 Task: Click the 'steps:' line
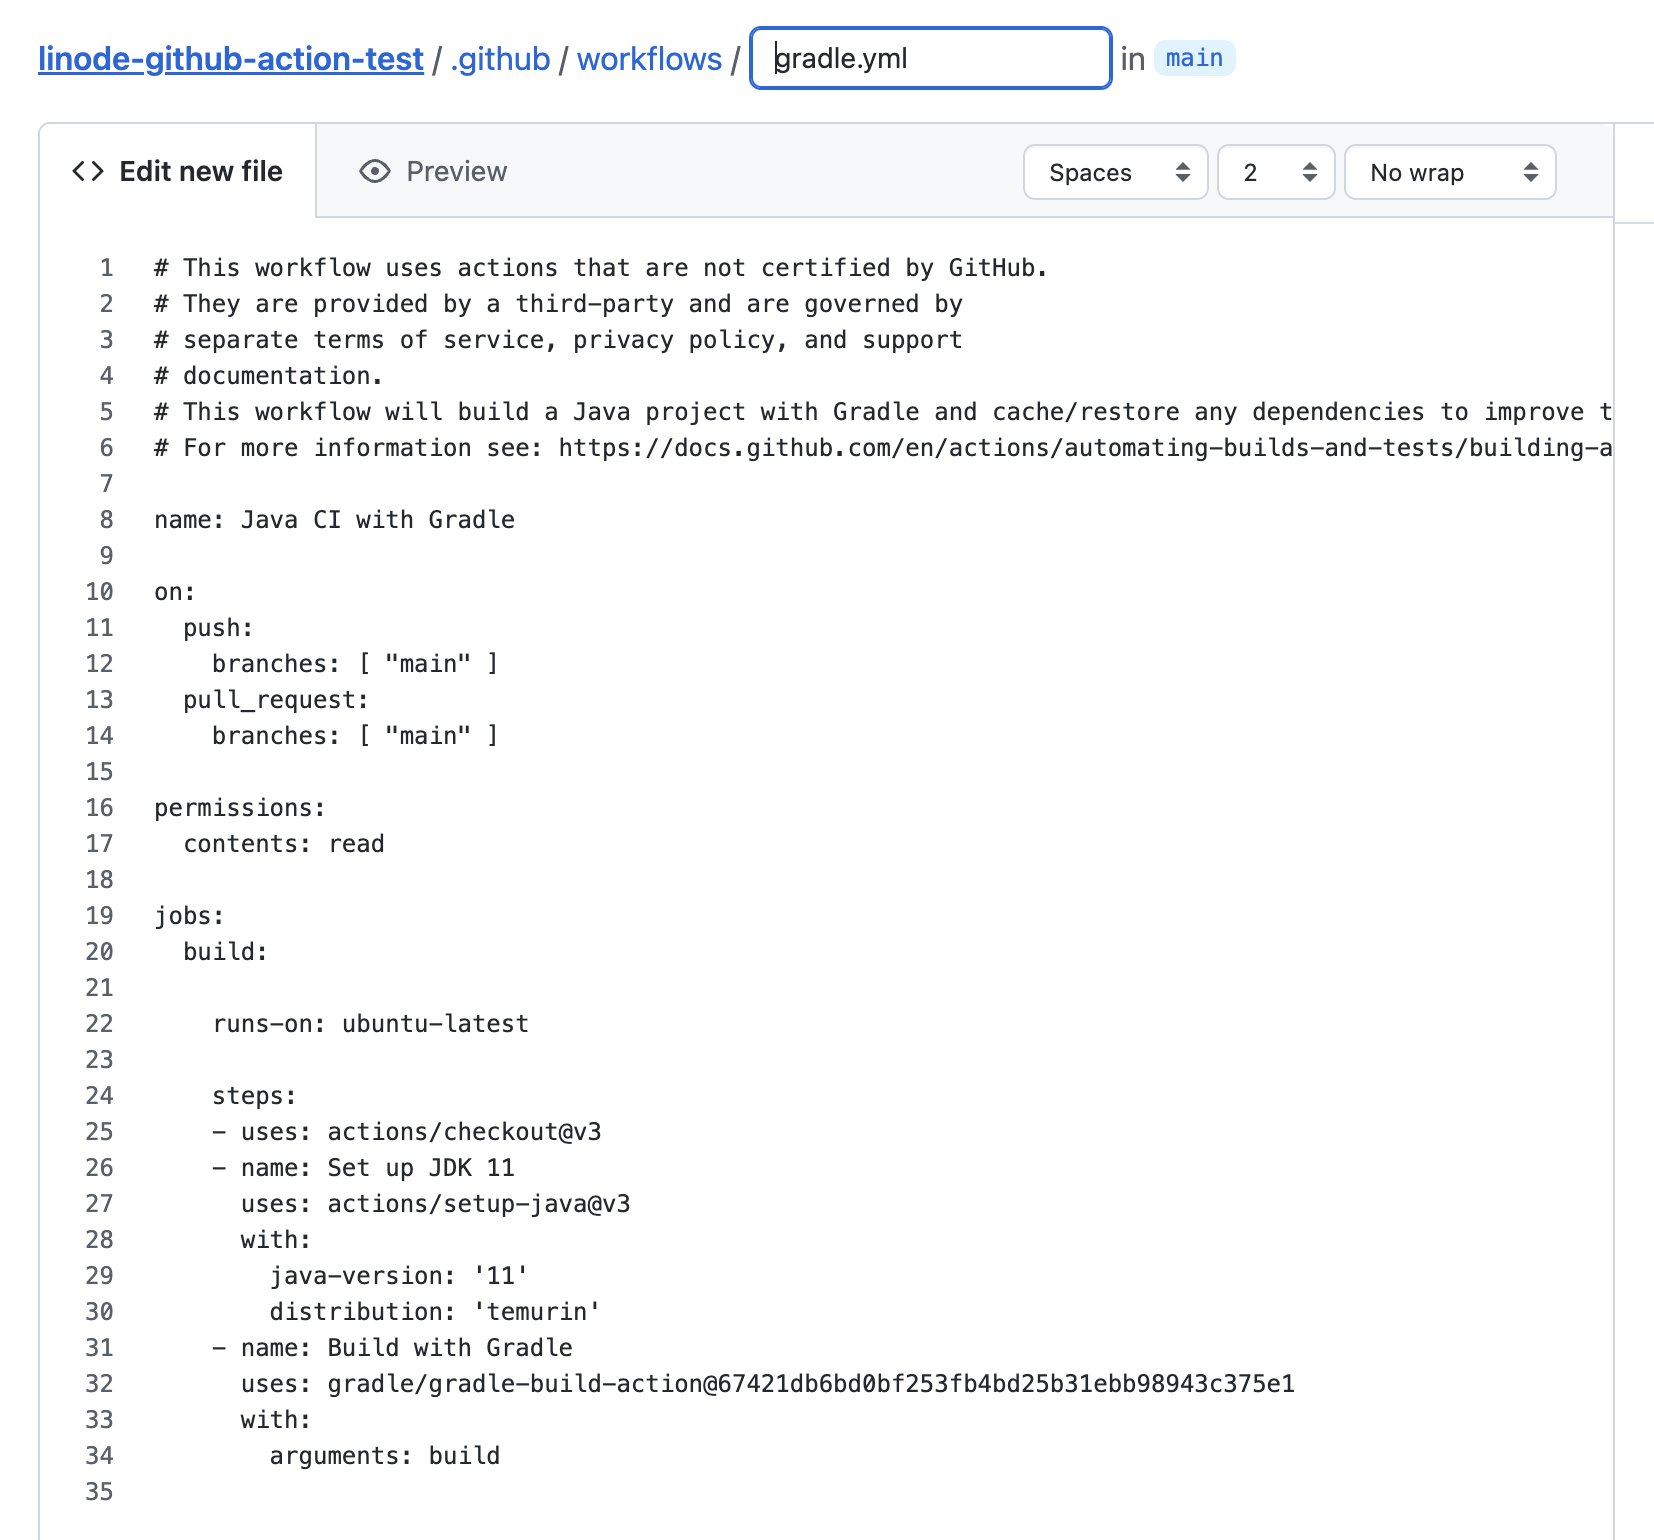pyautogui.click(x=254, y=1096)
